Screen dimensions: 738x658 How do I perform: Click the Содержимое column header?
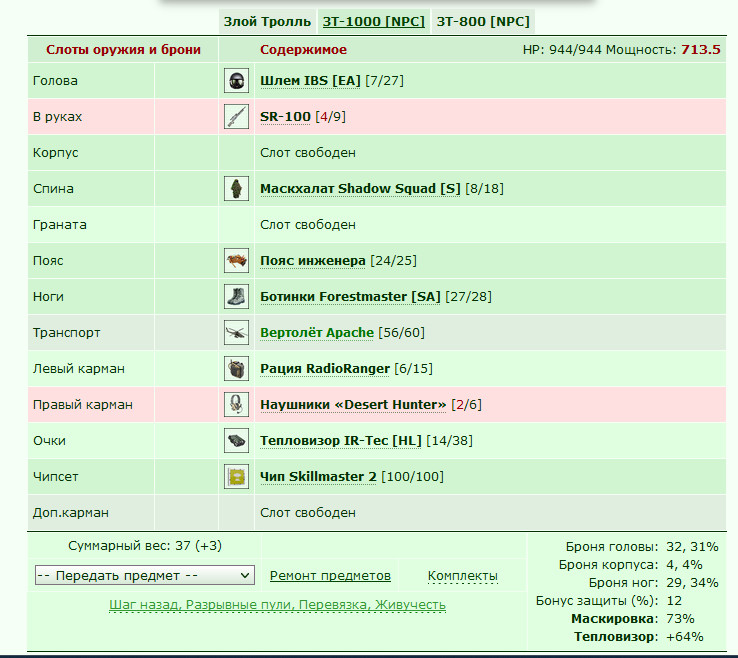click(x=303, y=49)
